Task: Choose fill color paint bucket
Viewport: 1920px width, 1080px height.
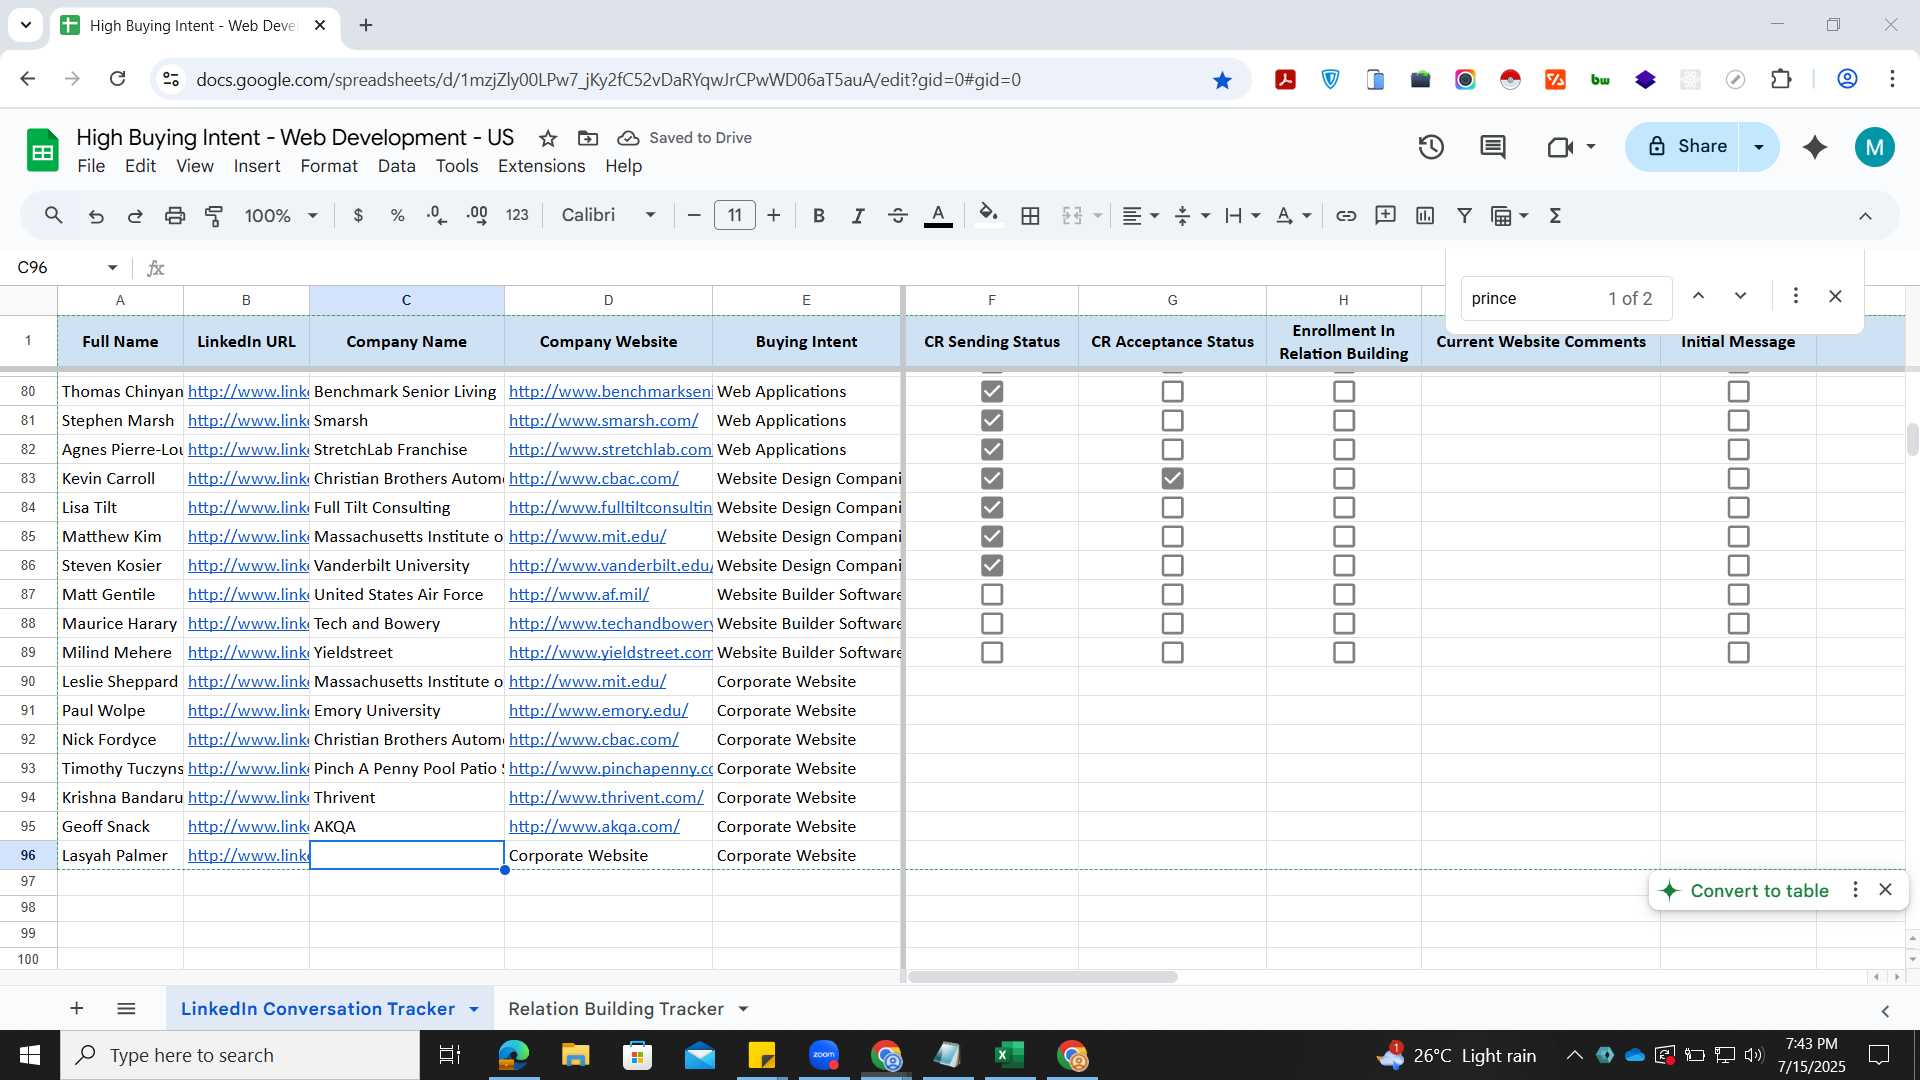Action: [989, 216]
